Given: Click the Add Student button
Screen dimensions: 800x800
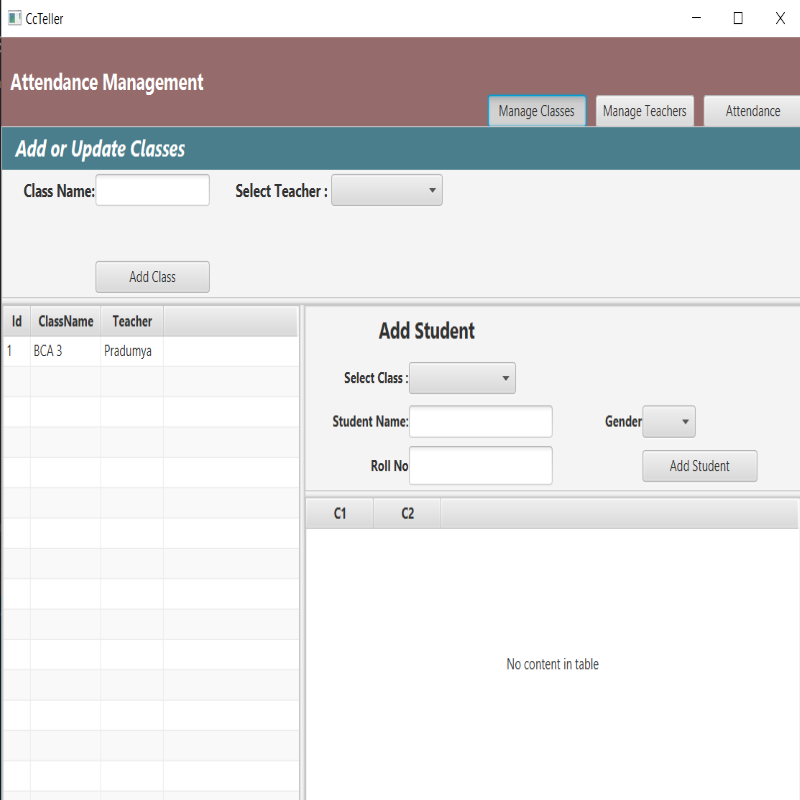Looking at the screenshot, I should pyautogui.click(x=699, y=466).
